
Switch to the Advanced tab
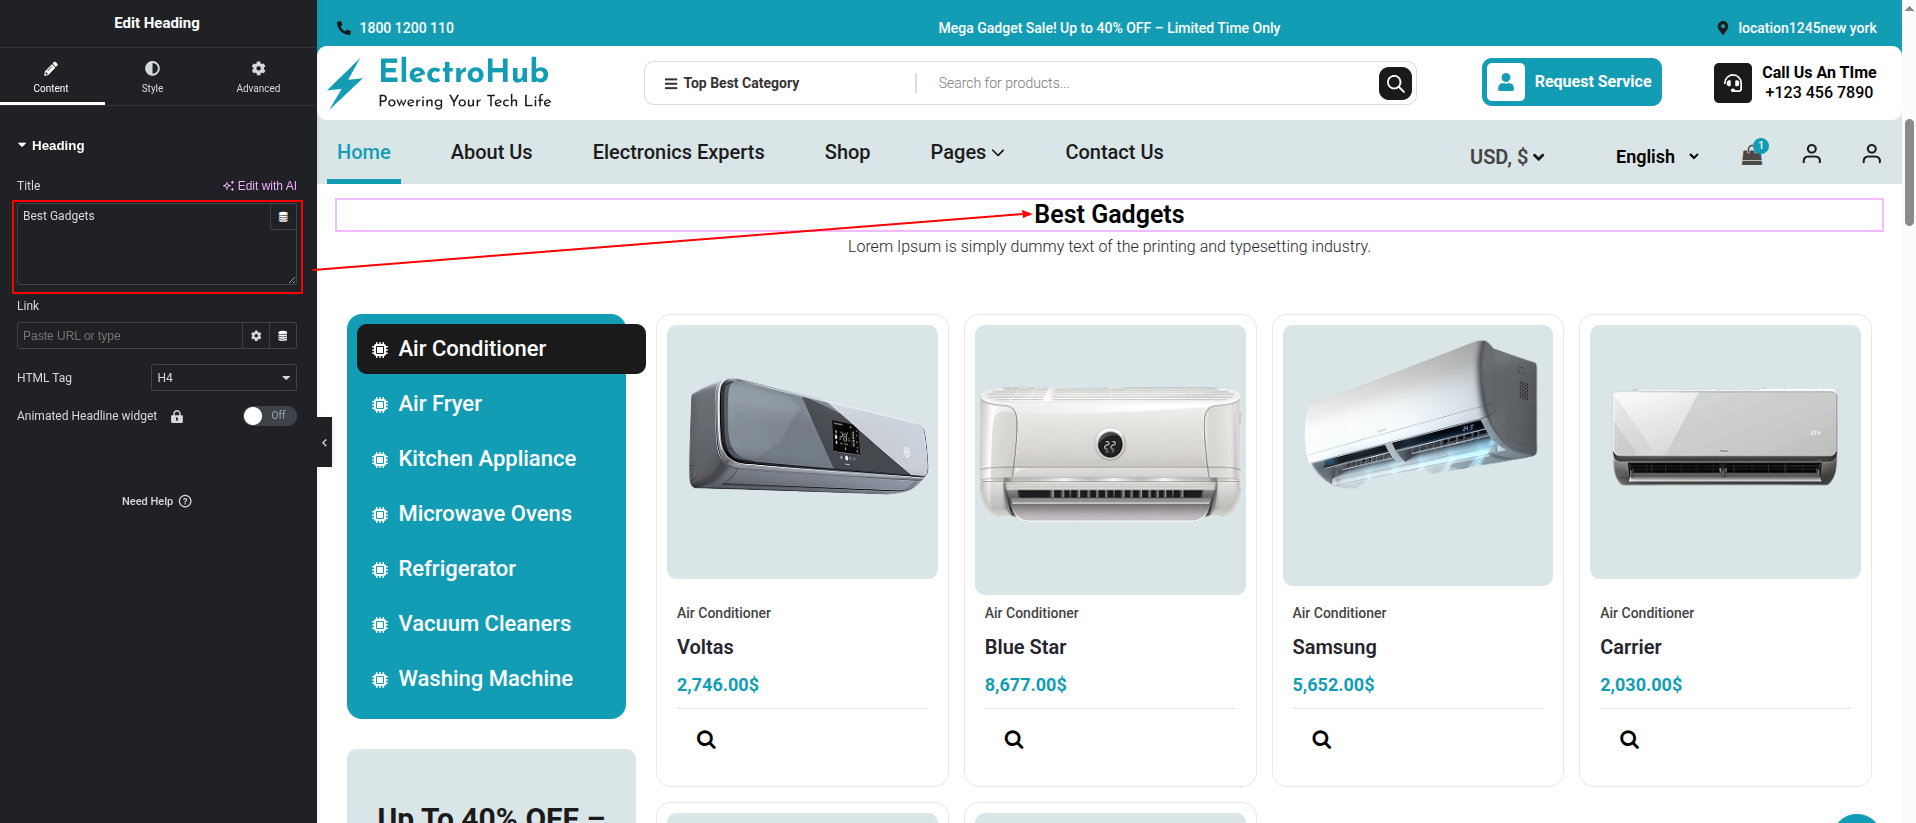pos(258,76)
